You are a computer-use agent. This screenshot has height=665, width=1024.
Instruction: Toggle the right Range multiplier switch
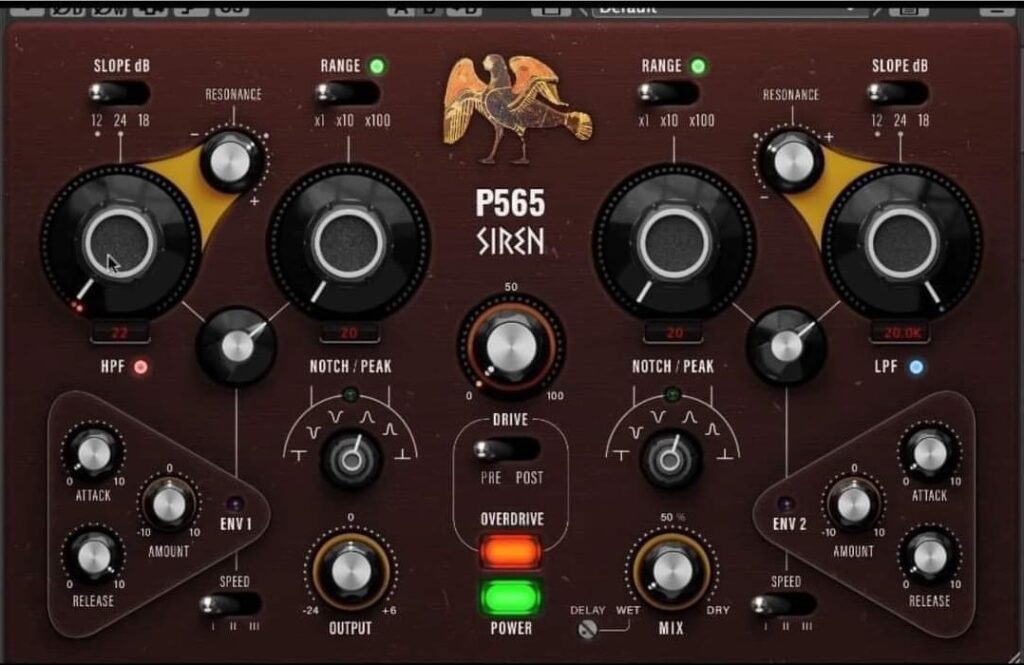click(x=667, y=93)
